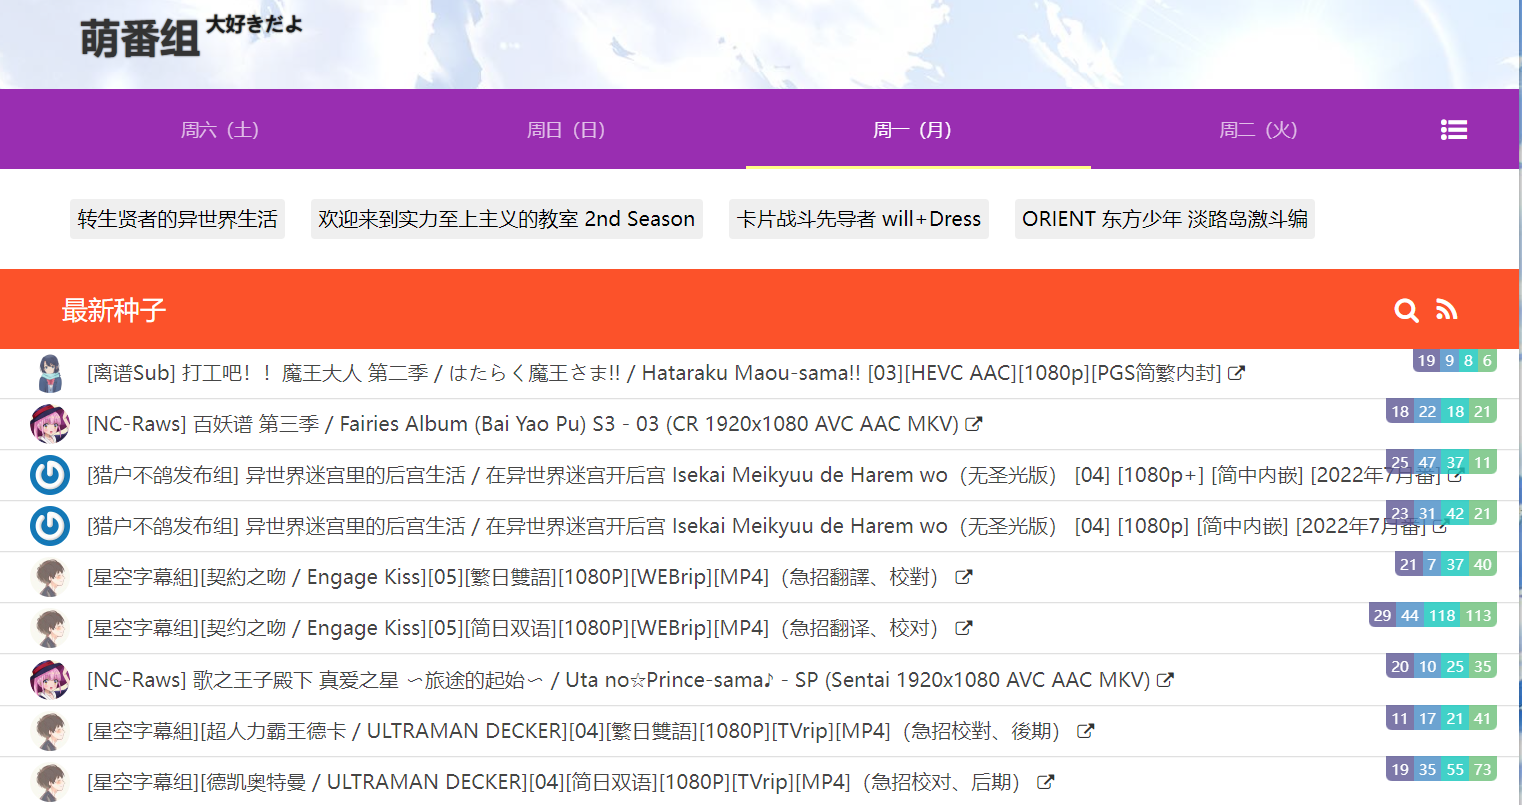This screenshot has height=805, width=1522.
Task: Open the search icon in the orange bar
Action: [1406, 311]
